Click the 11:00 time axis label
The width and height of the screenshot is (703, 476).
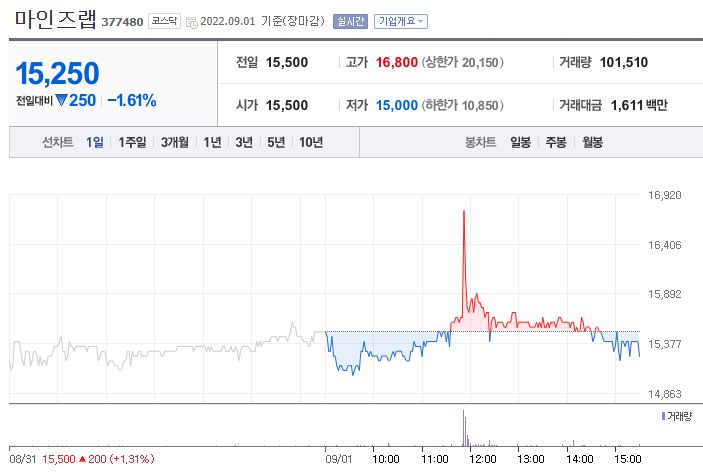coord(434,459)
